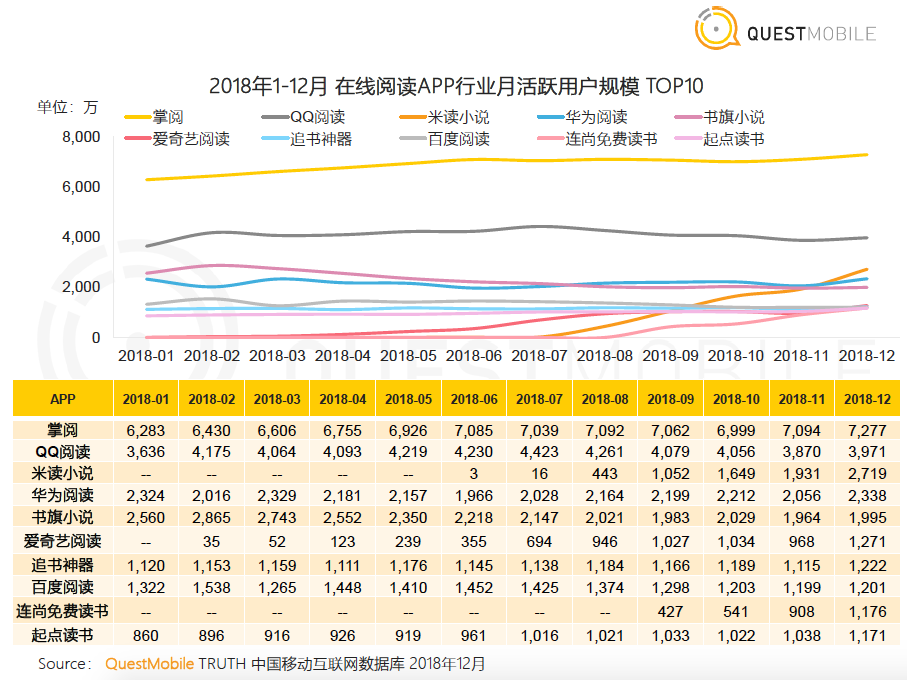Click the 2018-01 x-axis label
This screenshot has height=680, width=907.
[146, 356]
